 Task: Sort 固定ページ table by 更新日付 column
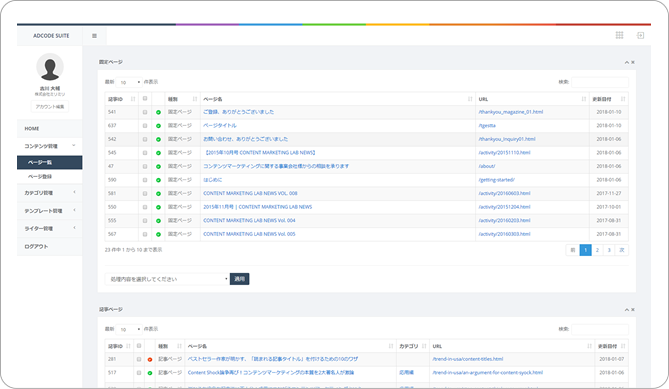(x=608, y=99)
